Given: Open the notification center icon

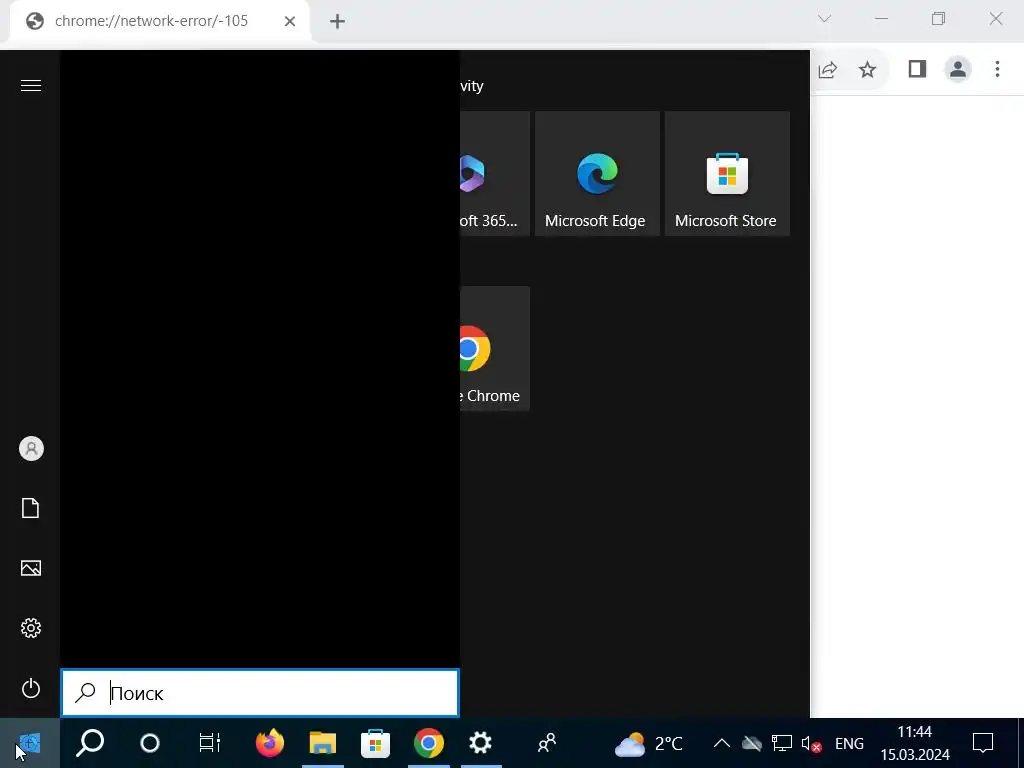Looking at the screenshot, I should click(x=983, y=743).
